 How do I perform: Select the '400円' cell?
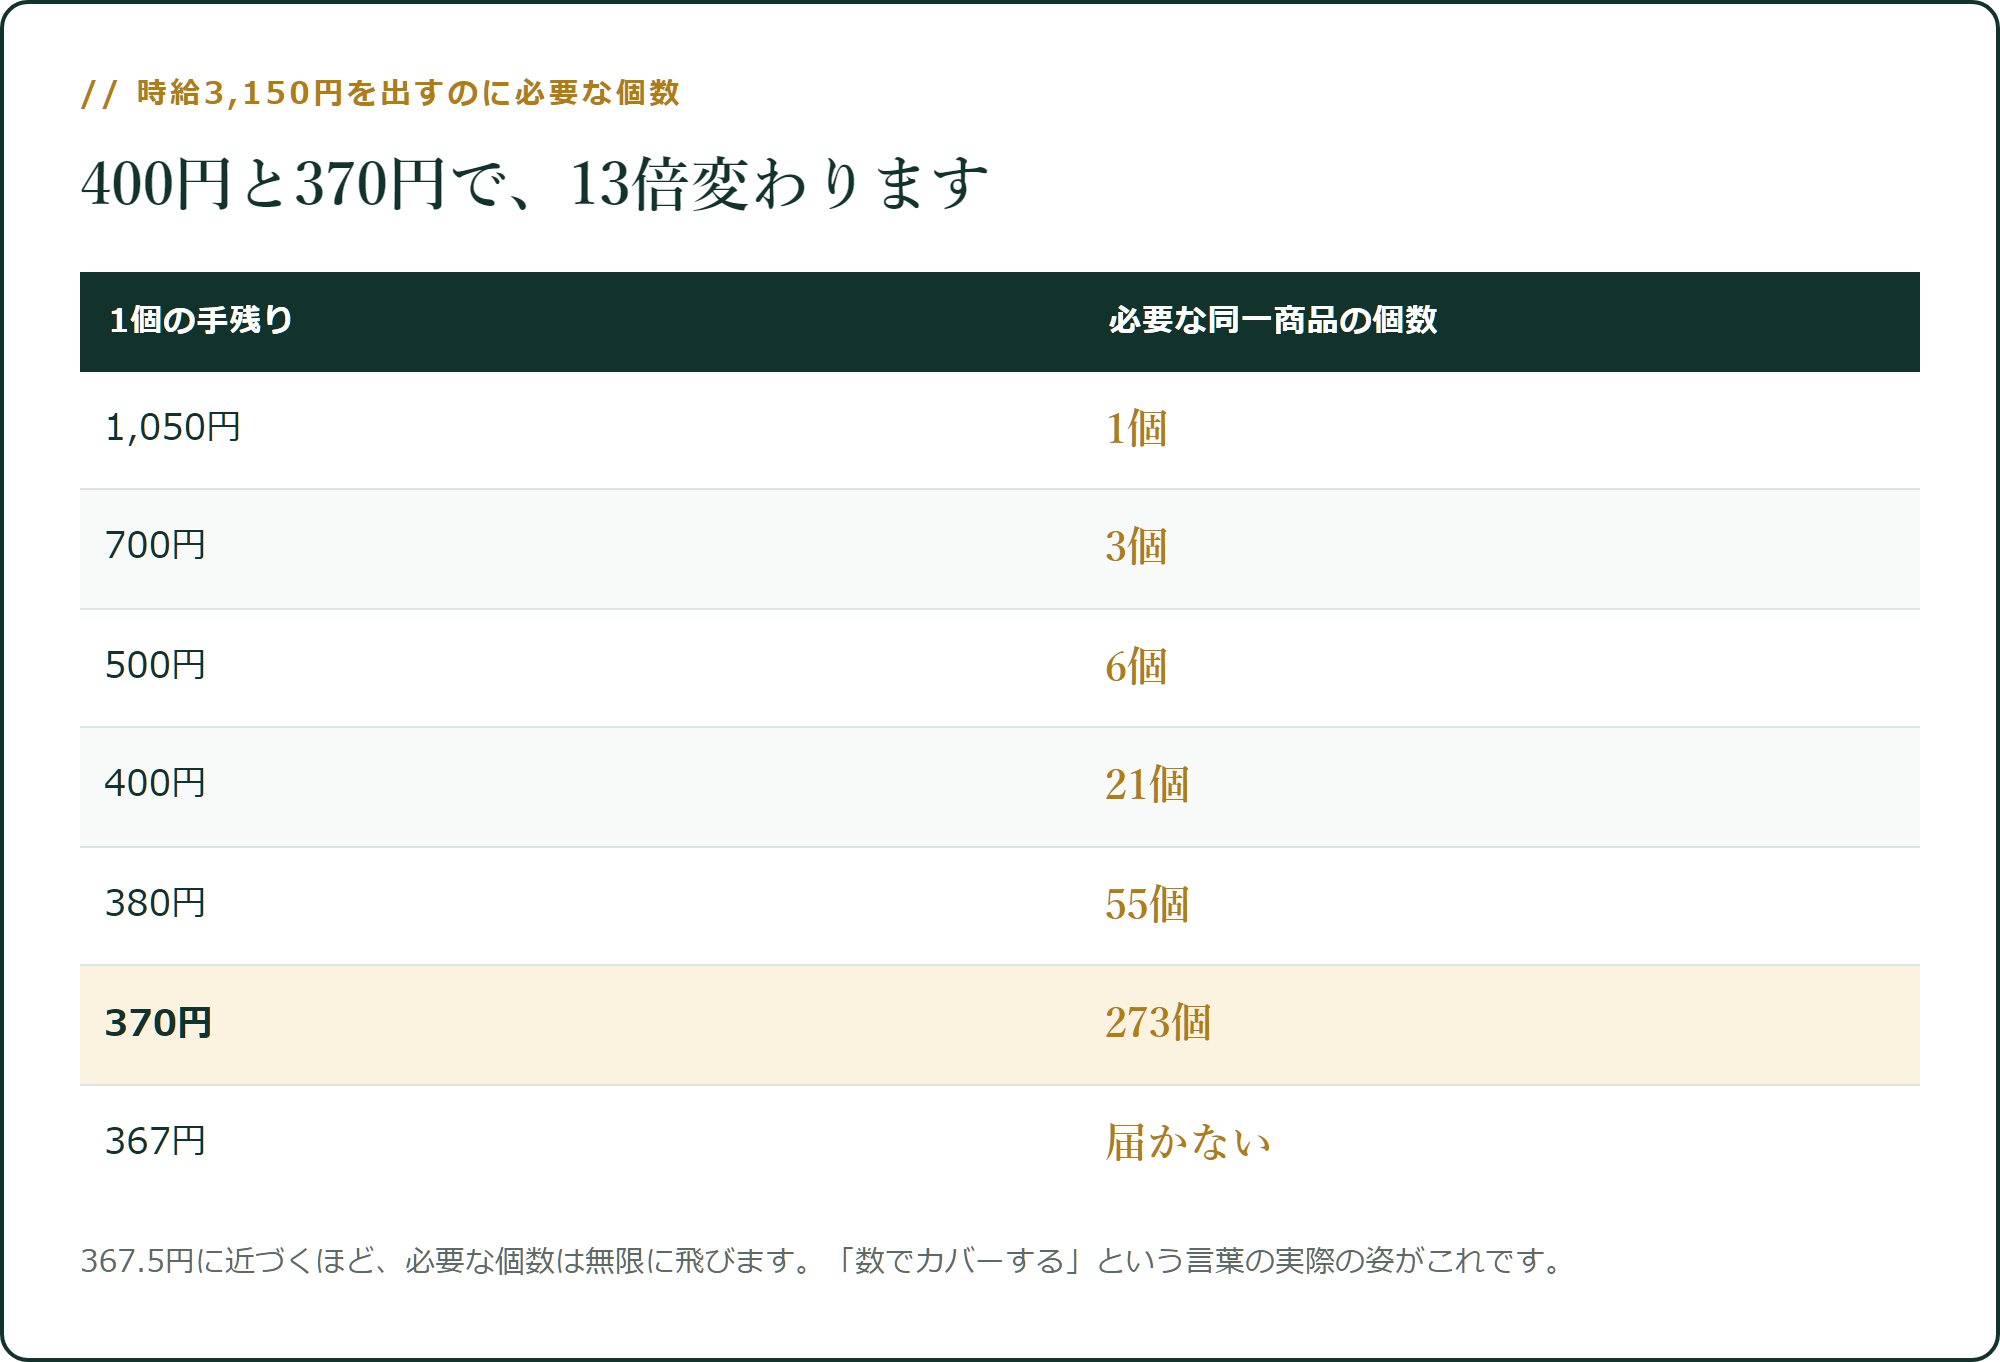point(155,784)
